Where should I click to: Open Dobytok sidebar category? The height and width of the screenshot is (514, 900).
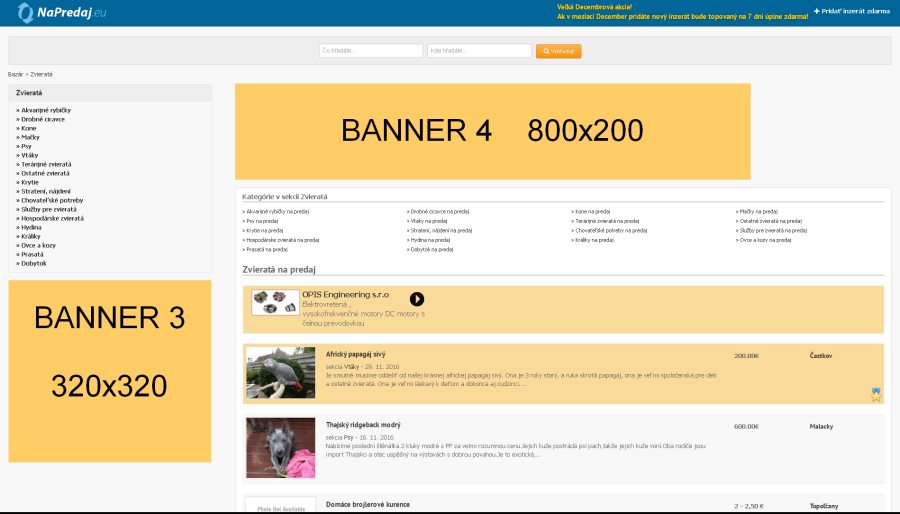tap(34, 264)
